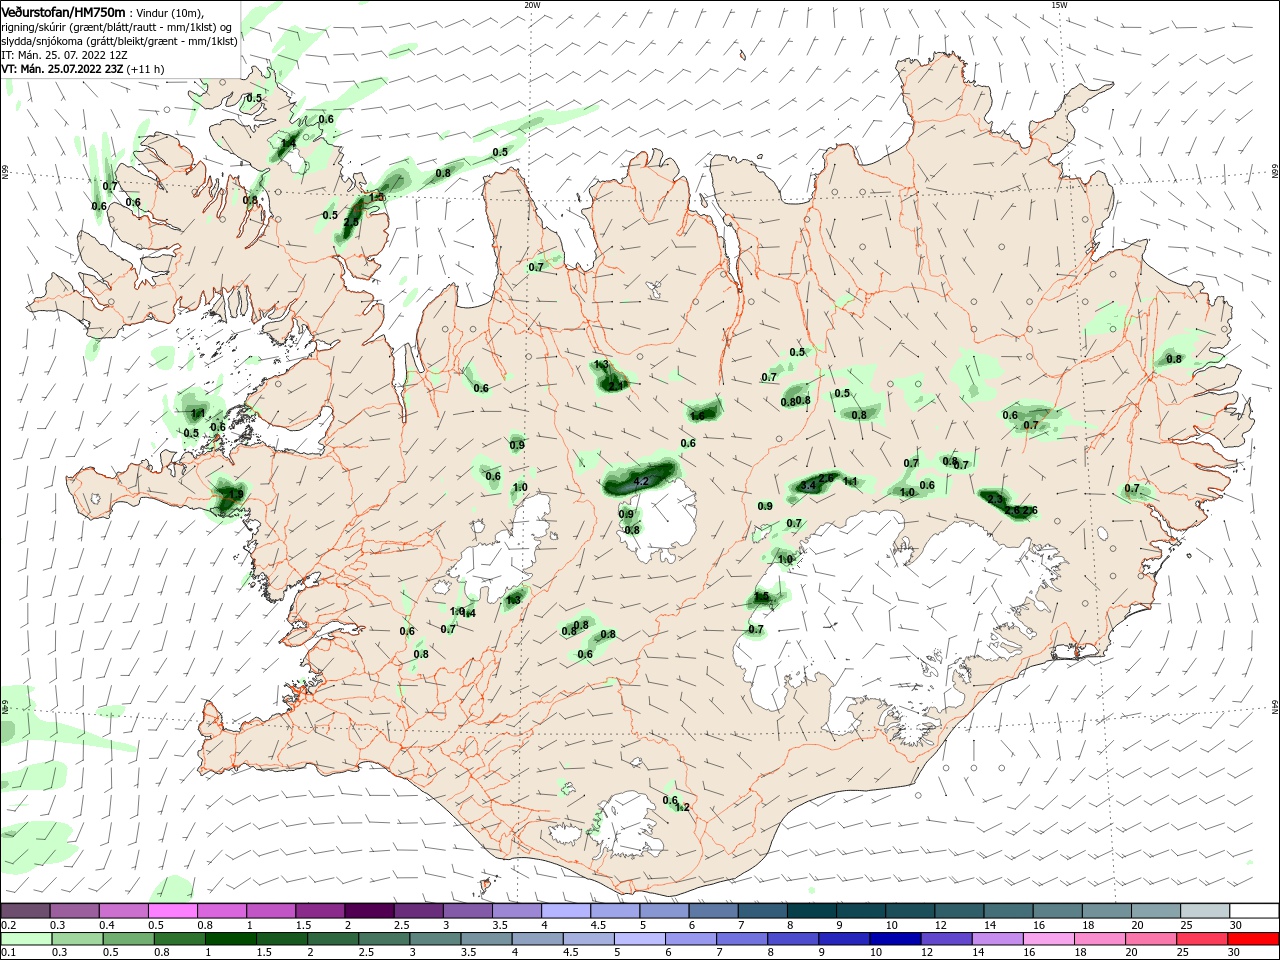Click the deep blue rain swatch starting at 10

[x=896, y=939]
